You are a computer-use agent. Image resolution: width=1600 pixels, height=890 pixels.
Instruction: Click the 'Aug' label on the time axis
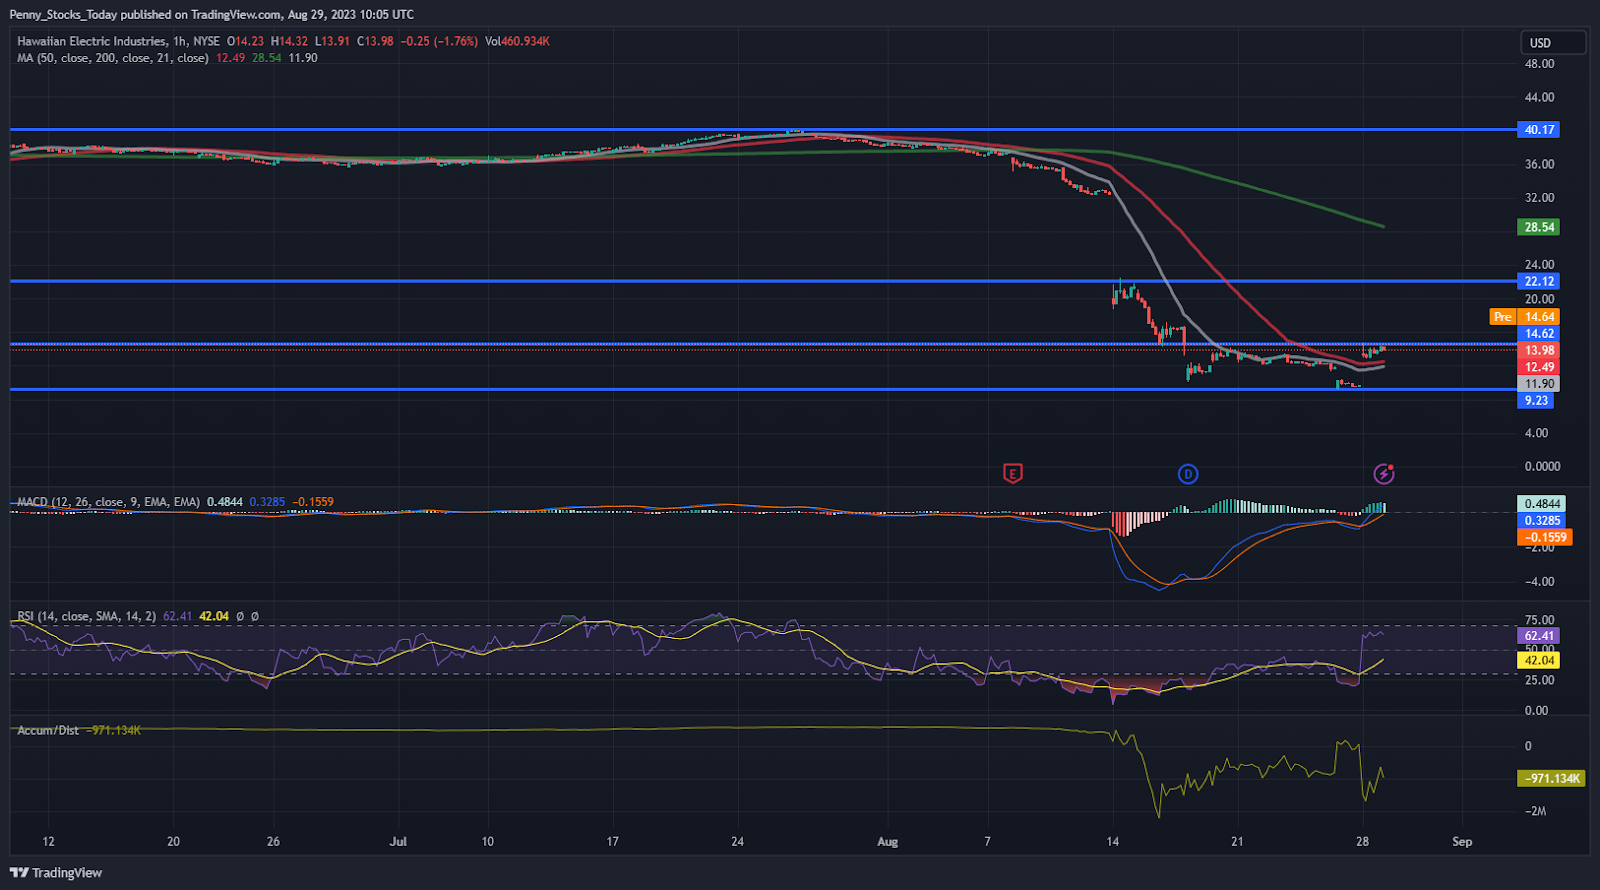[887, 842]
